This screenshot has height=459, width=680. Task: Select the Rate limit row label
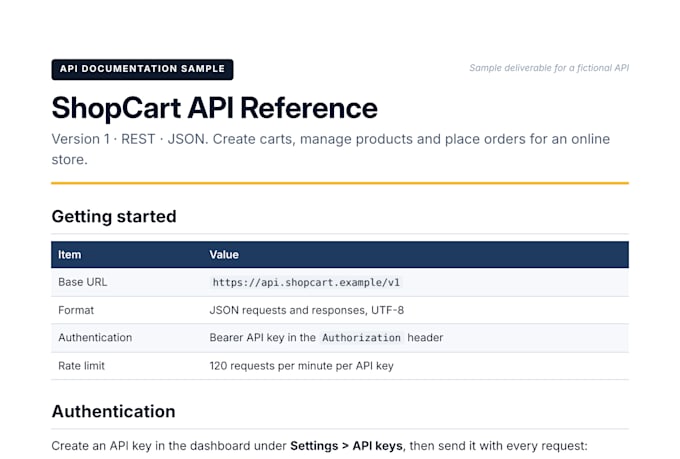82,366
